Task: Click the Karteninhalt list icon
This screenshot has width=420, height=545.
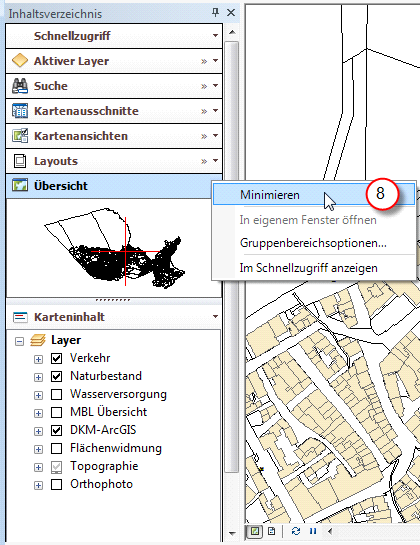Action: pos(20,317)
